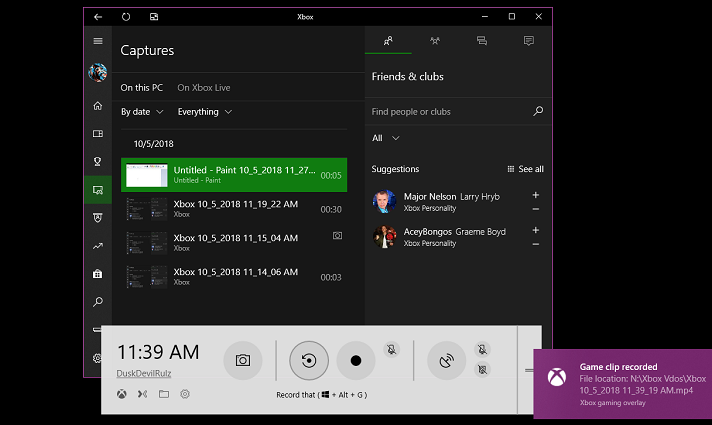
Task: Click the Game clip recorded notification
Action: pos(623,384)
